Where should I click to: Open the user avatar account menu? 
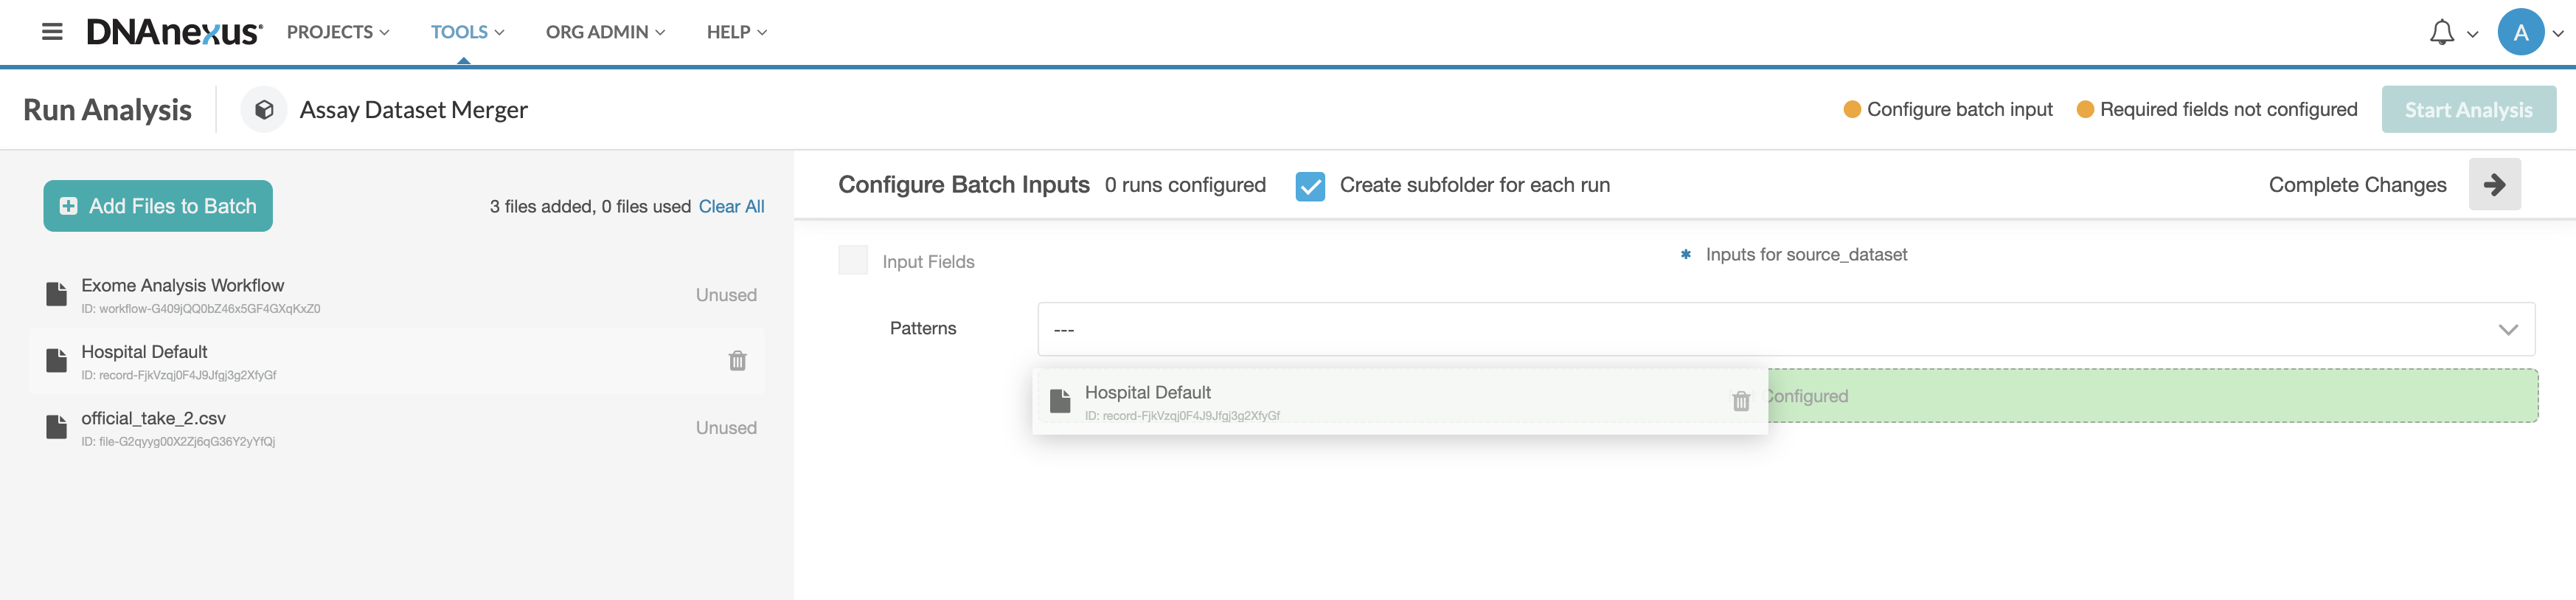[2521, 32]
